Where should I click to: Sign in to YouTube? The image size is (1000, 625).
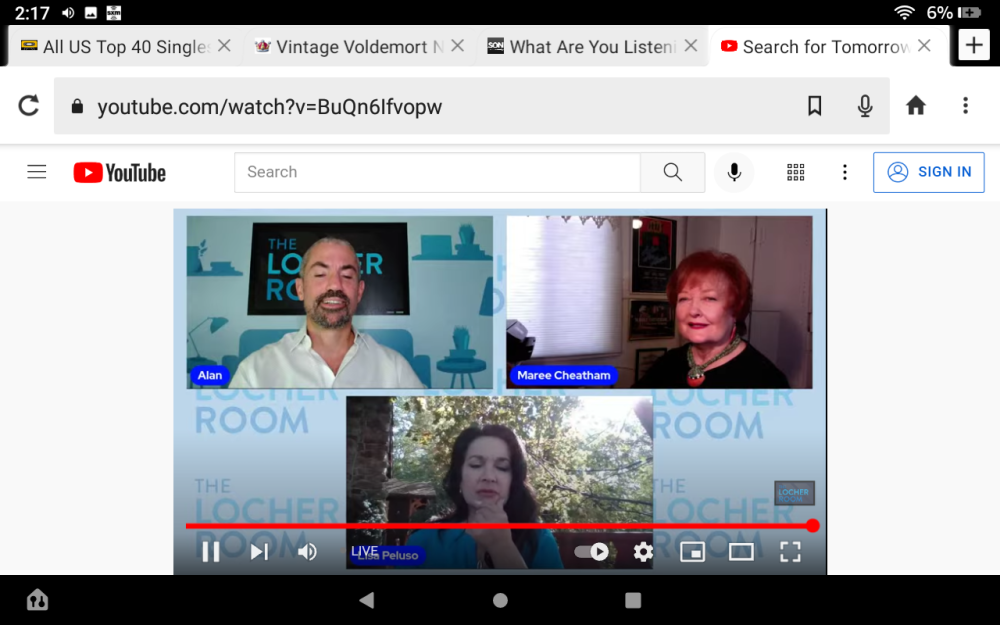coord(928,172)
